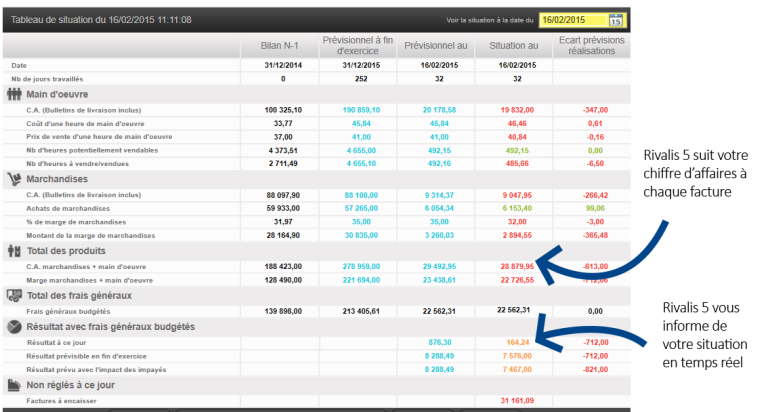Click the Total des produits section title

[66, 251]
